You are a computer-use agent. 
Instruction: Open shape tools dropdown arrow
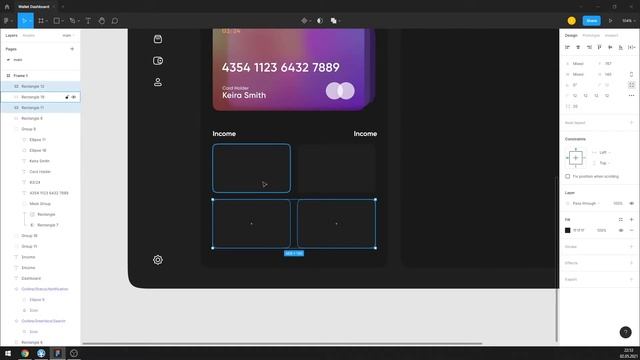(x=62, y=21)
